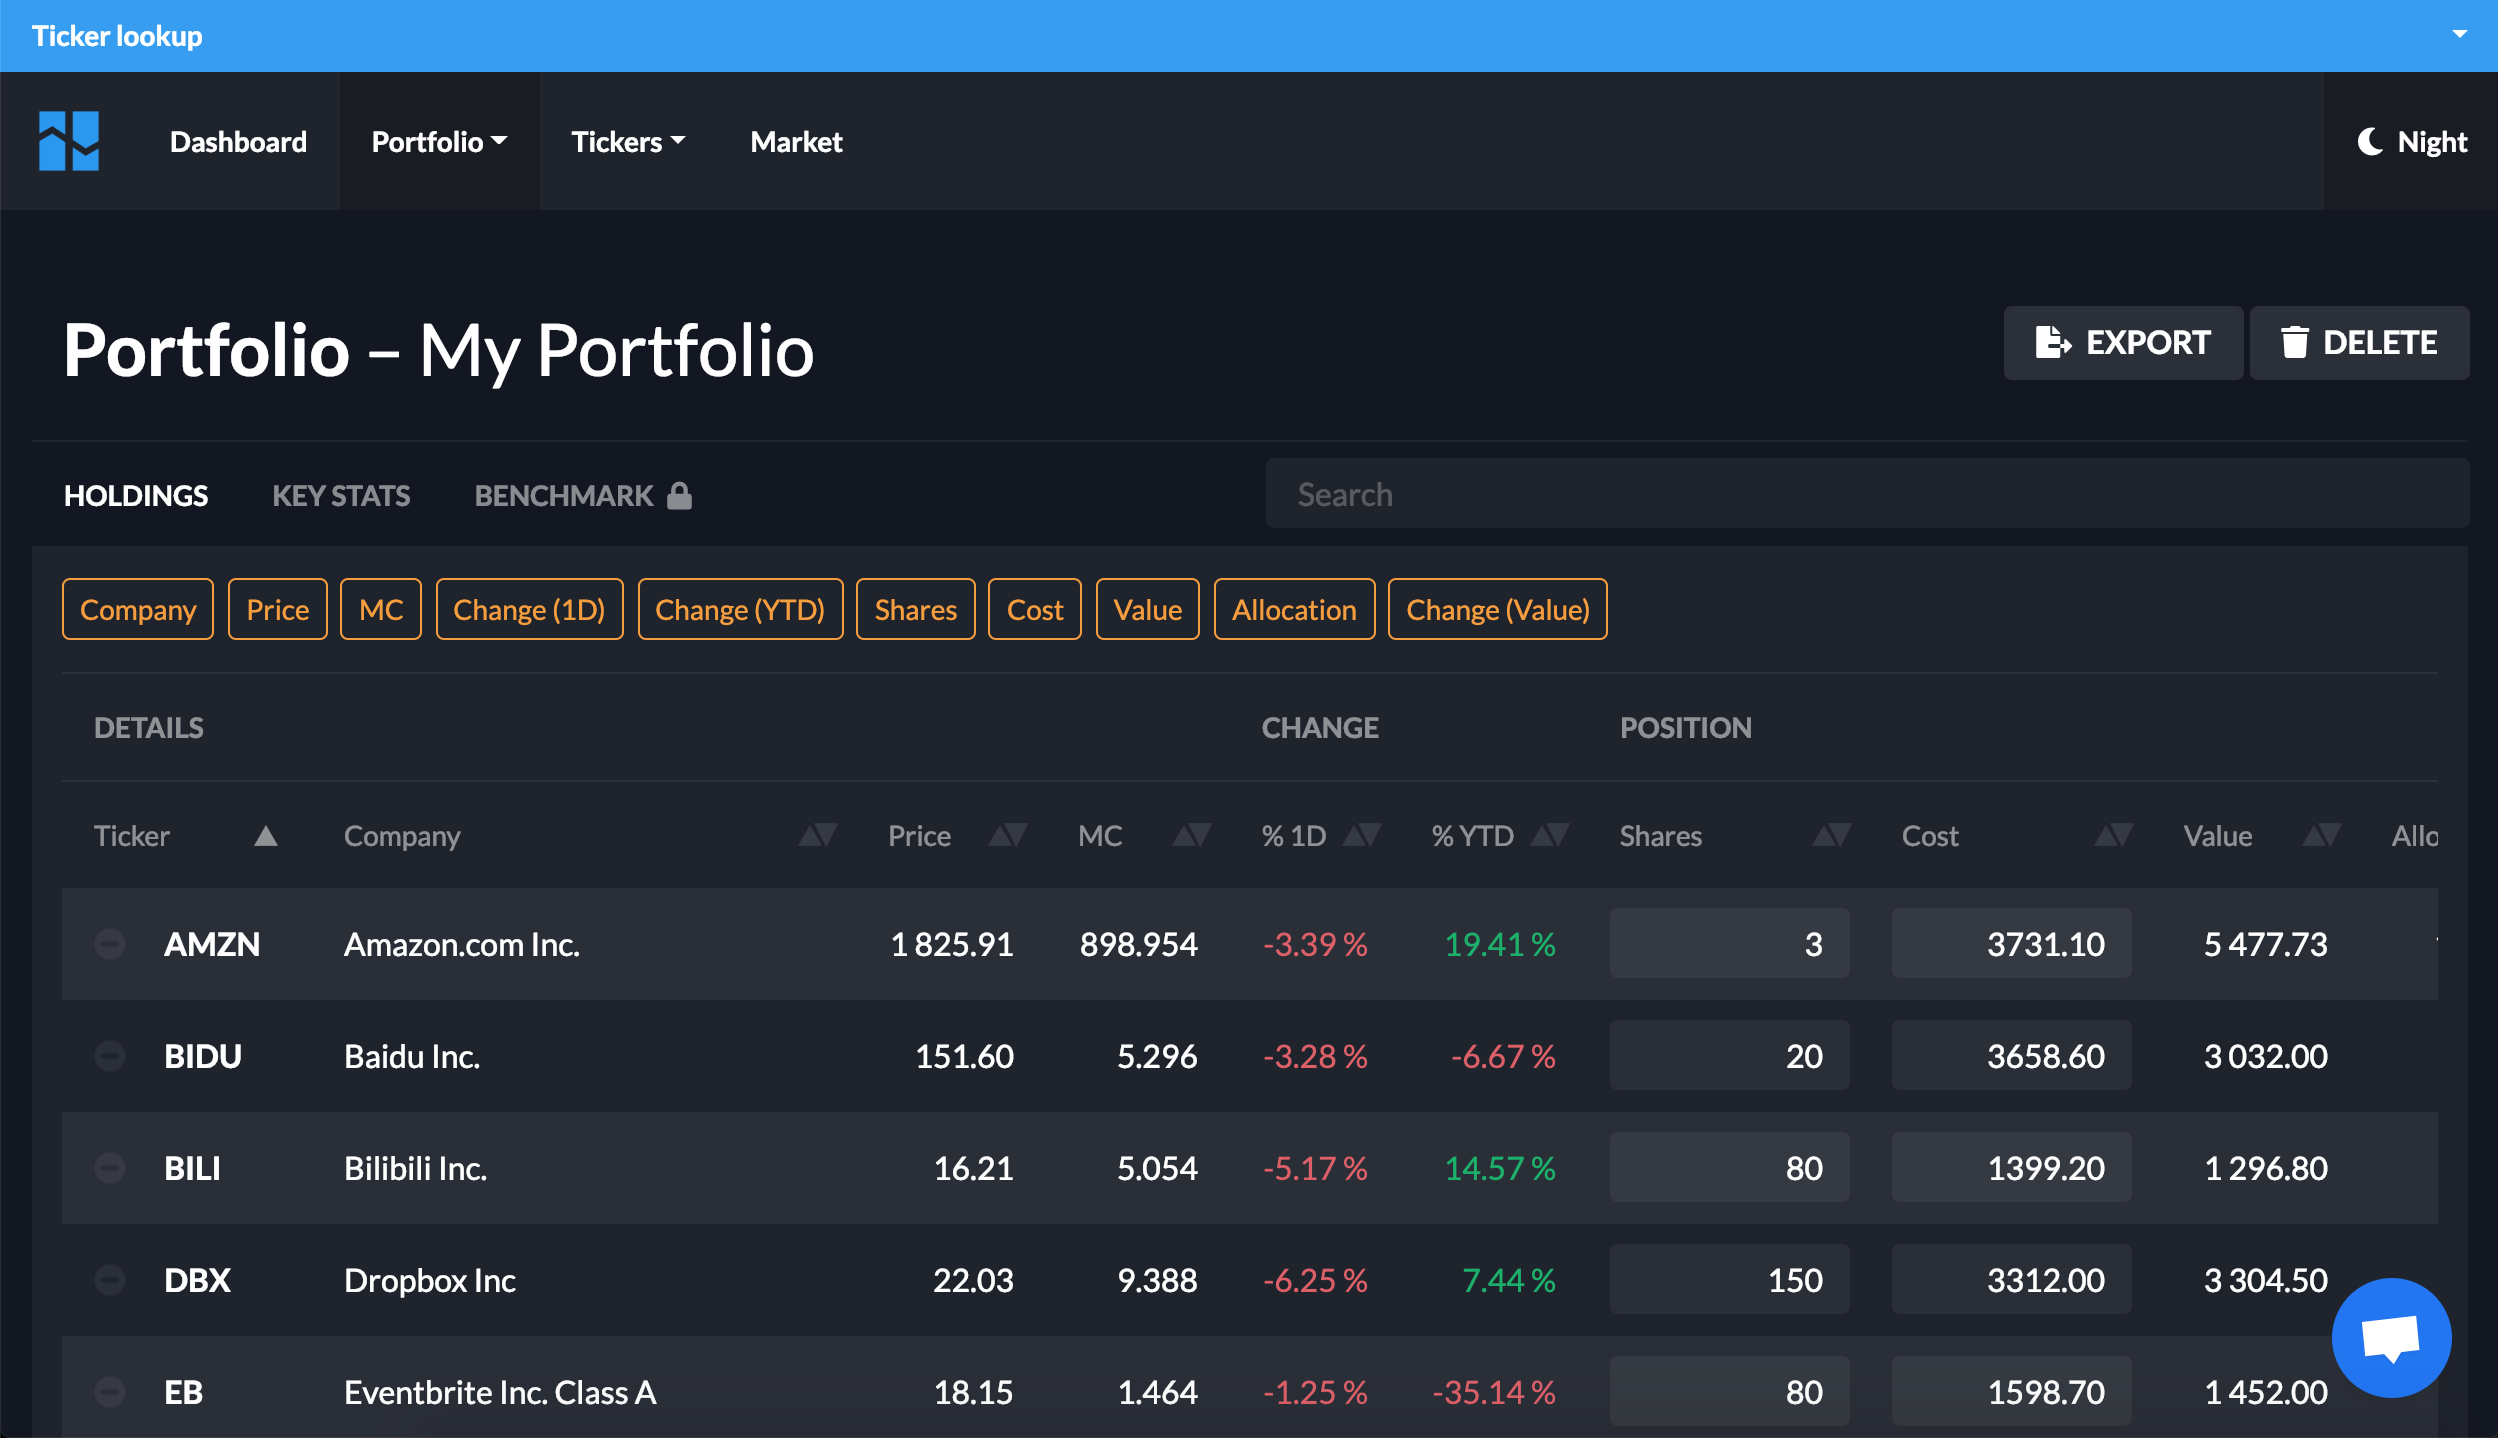2498x1438 pixels.
Task: Toggle Night mode via the moon icon
Action: coord(2372,141)
